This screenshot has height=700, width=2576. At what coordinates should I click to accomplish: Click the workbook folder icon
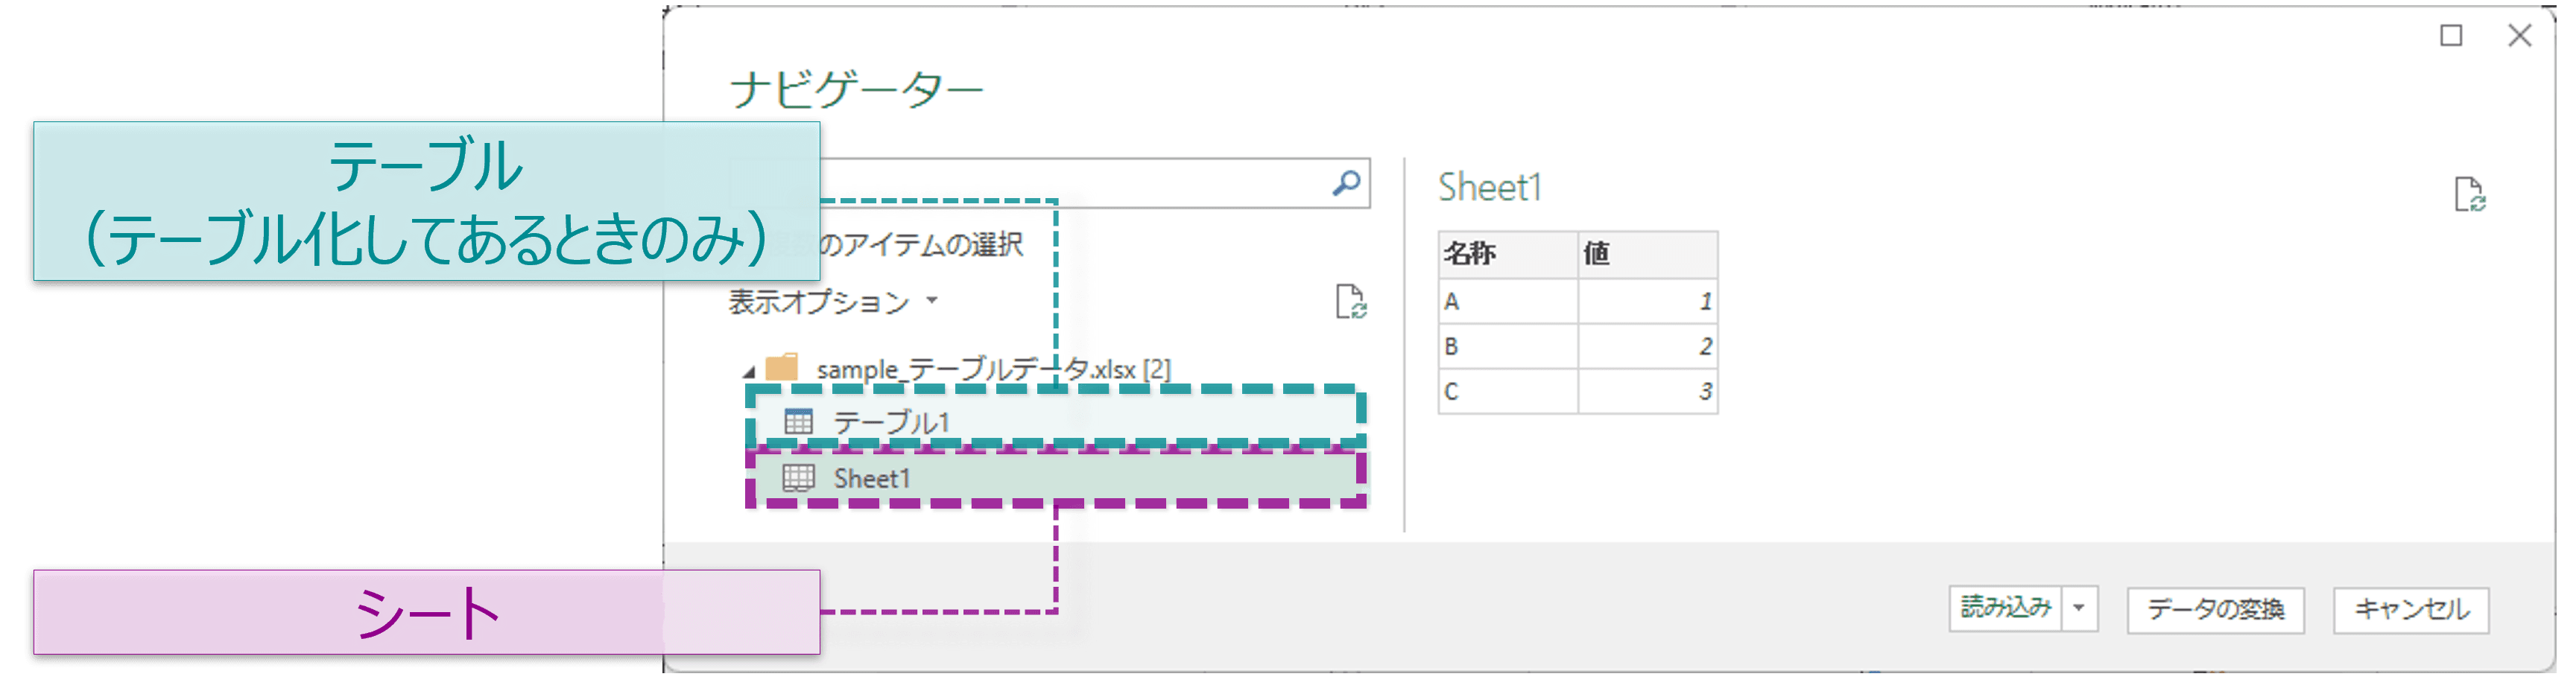pos(781,368)
